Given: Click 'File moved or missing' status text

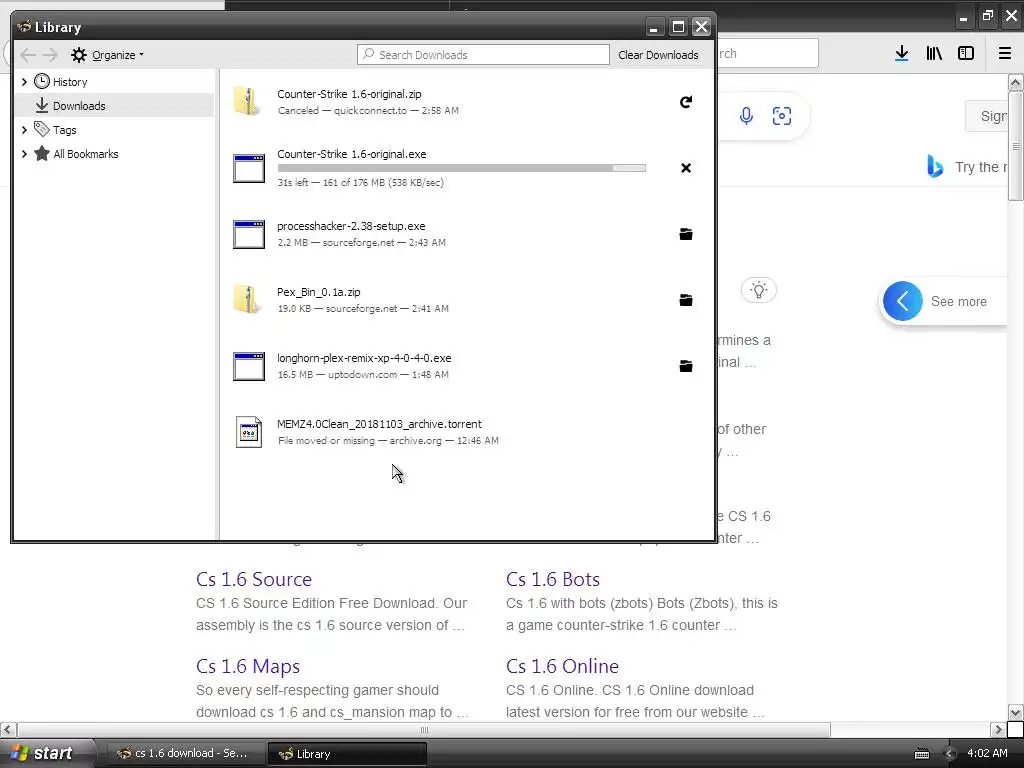Looking at the screenshot, I should [327, 441].
